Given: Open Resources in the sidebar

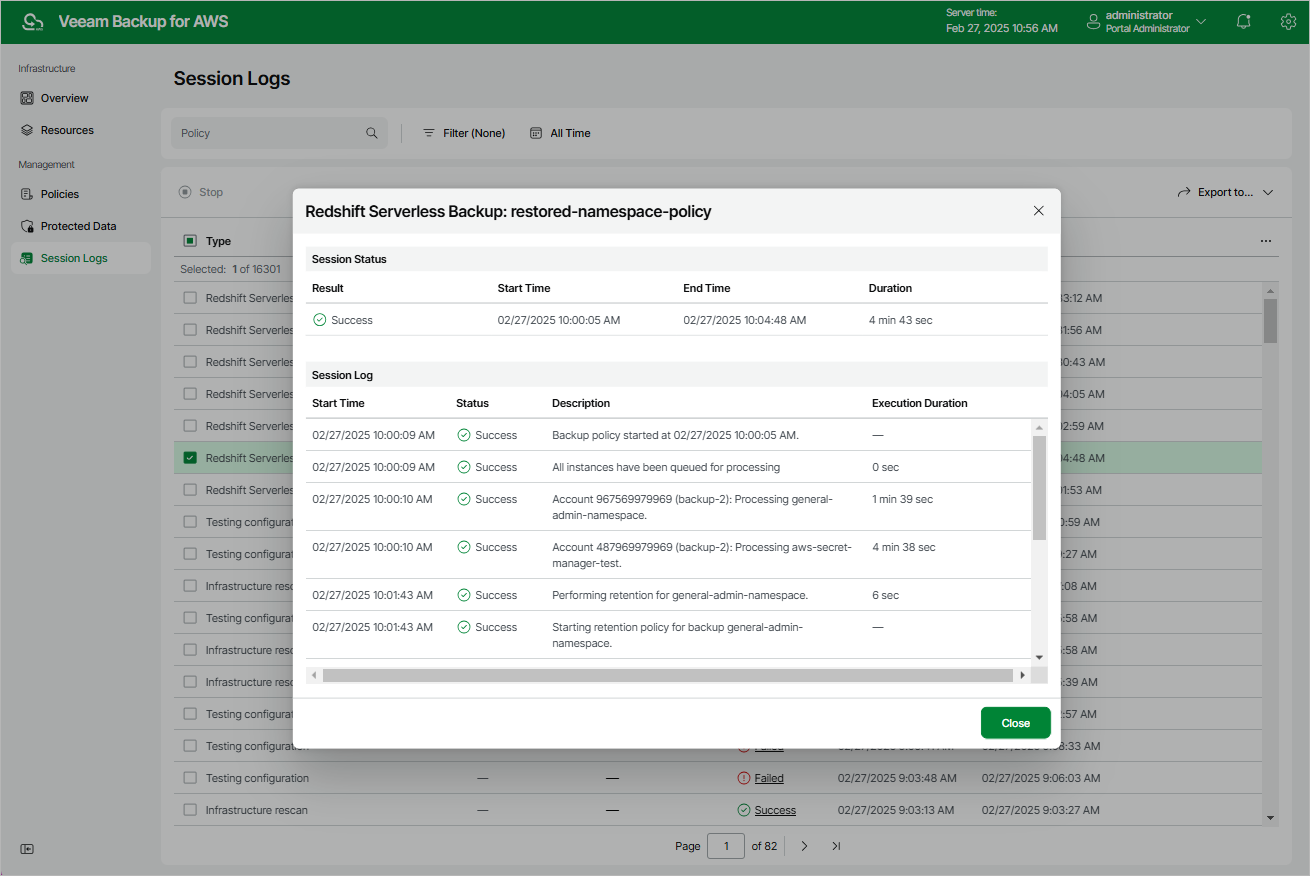Looking at the screenshot, I should pyautogui.click(x=67, y=130).
